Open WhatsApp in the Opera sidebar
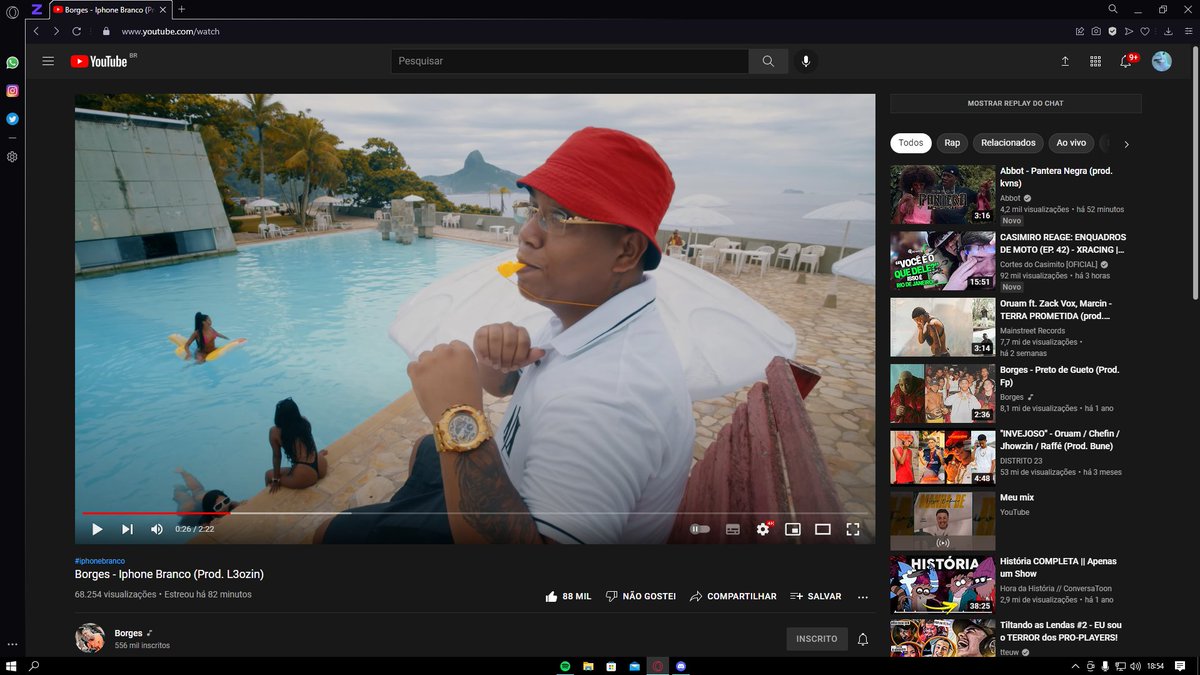This screenshot has width=1200, height=675. point(12,62)
